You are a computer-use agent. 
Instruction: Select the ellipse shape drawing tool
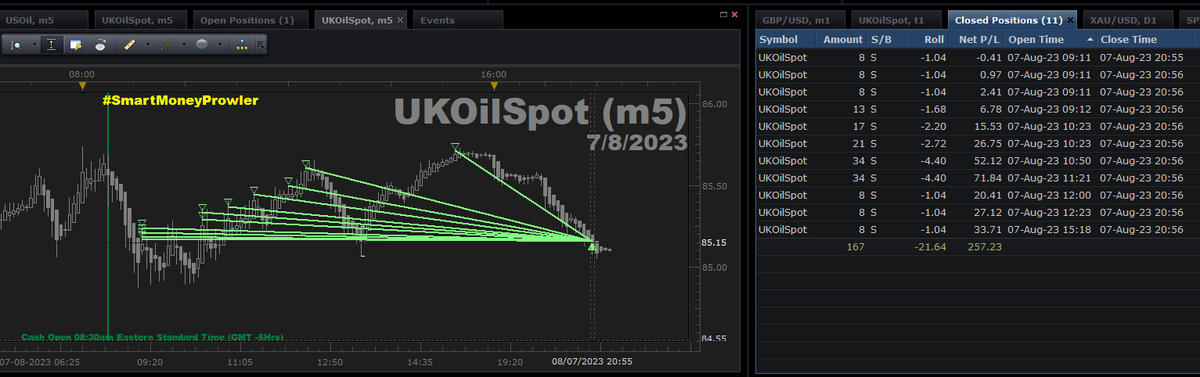coord(201,45)
